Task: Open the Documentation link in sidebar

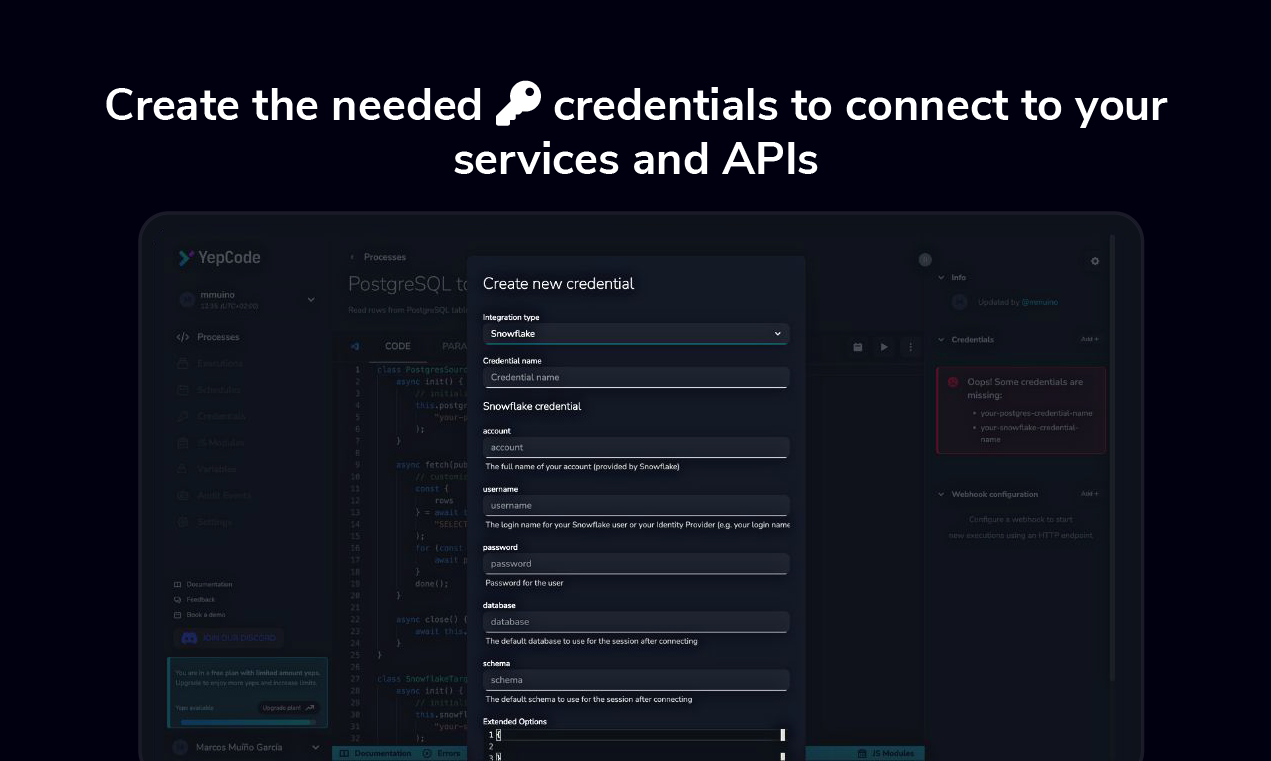Action: pyautogui.click(x=203, y=584)
